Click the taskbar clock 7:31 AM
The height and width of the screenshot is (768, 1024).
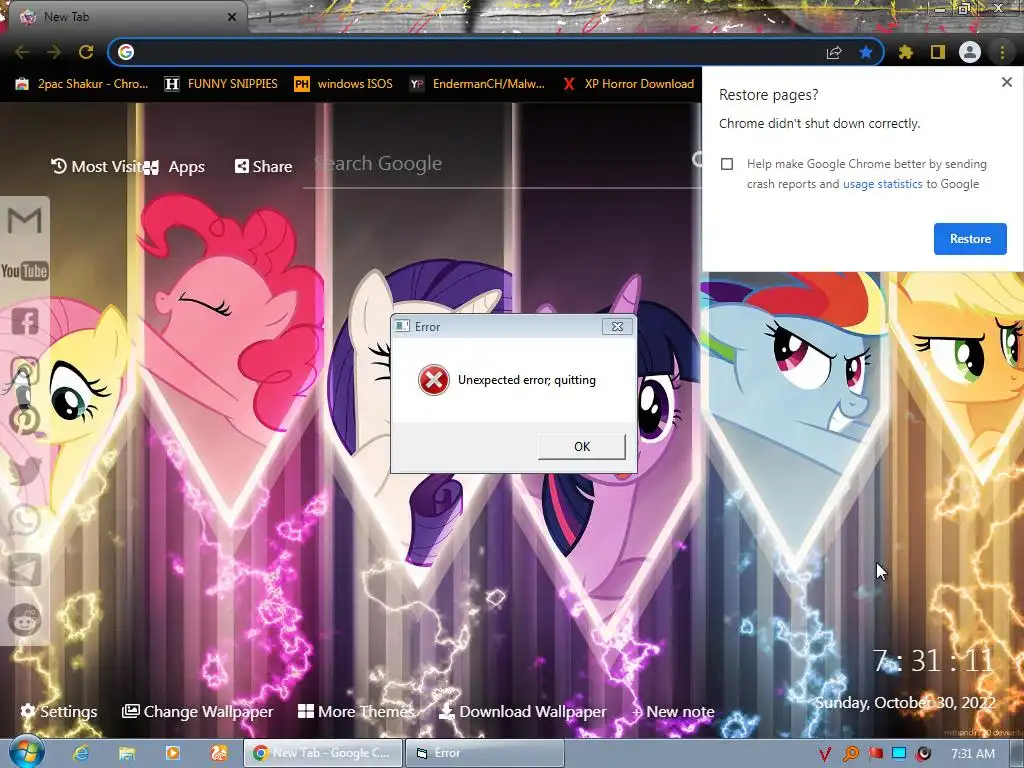click(x=972, y=754)
